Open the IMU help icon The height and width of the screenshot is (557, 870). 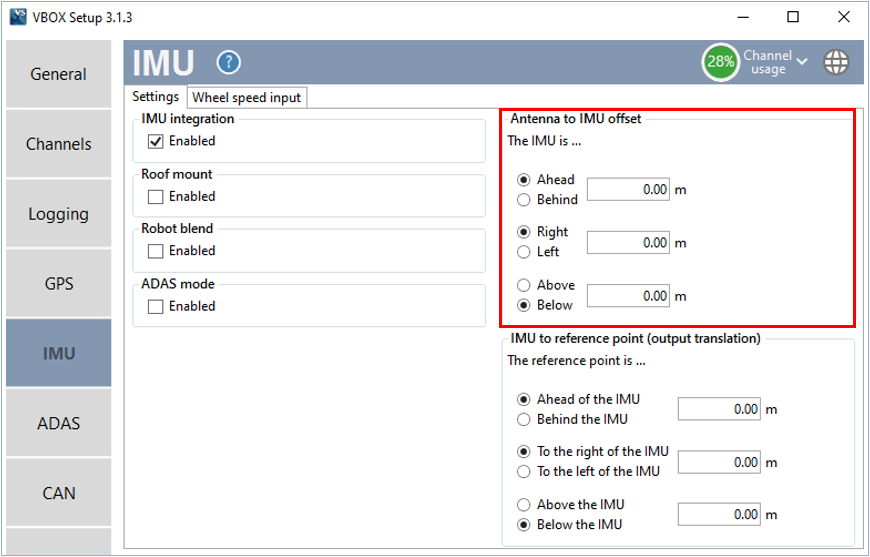[x=229, y=62]
